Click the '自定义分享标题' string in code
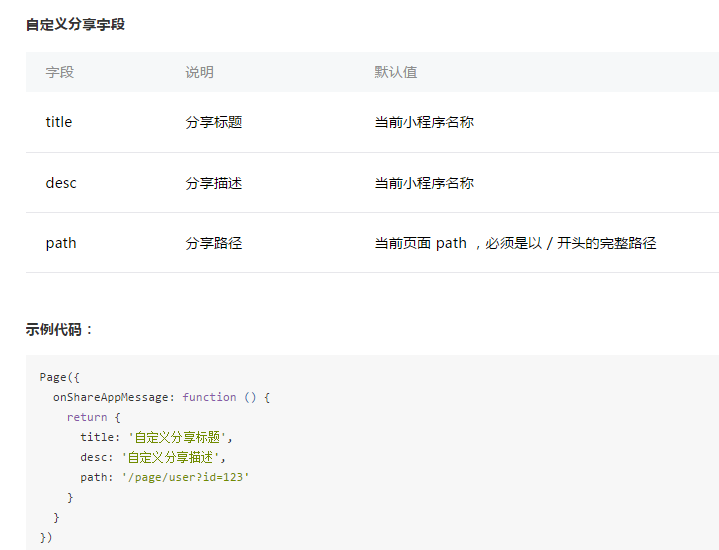This screenshot has height=550, width=719. [x=180, y=437]
